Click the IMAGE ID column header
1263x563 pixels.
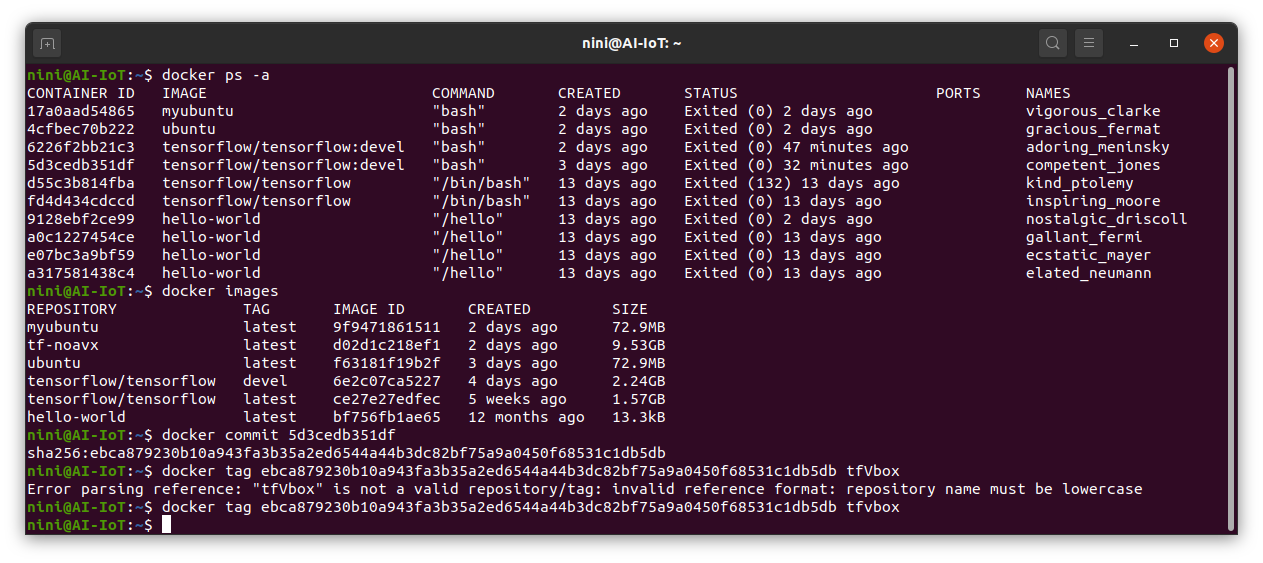369,309
